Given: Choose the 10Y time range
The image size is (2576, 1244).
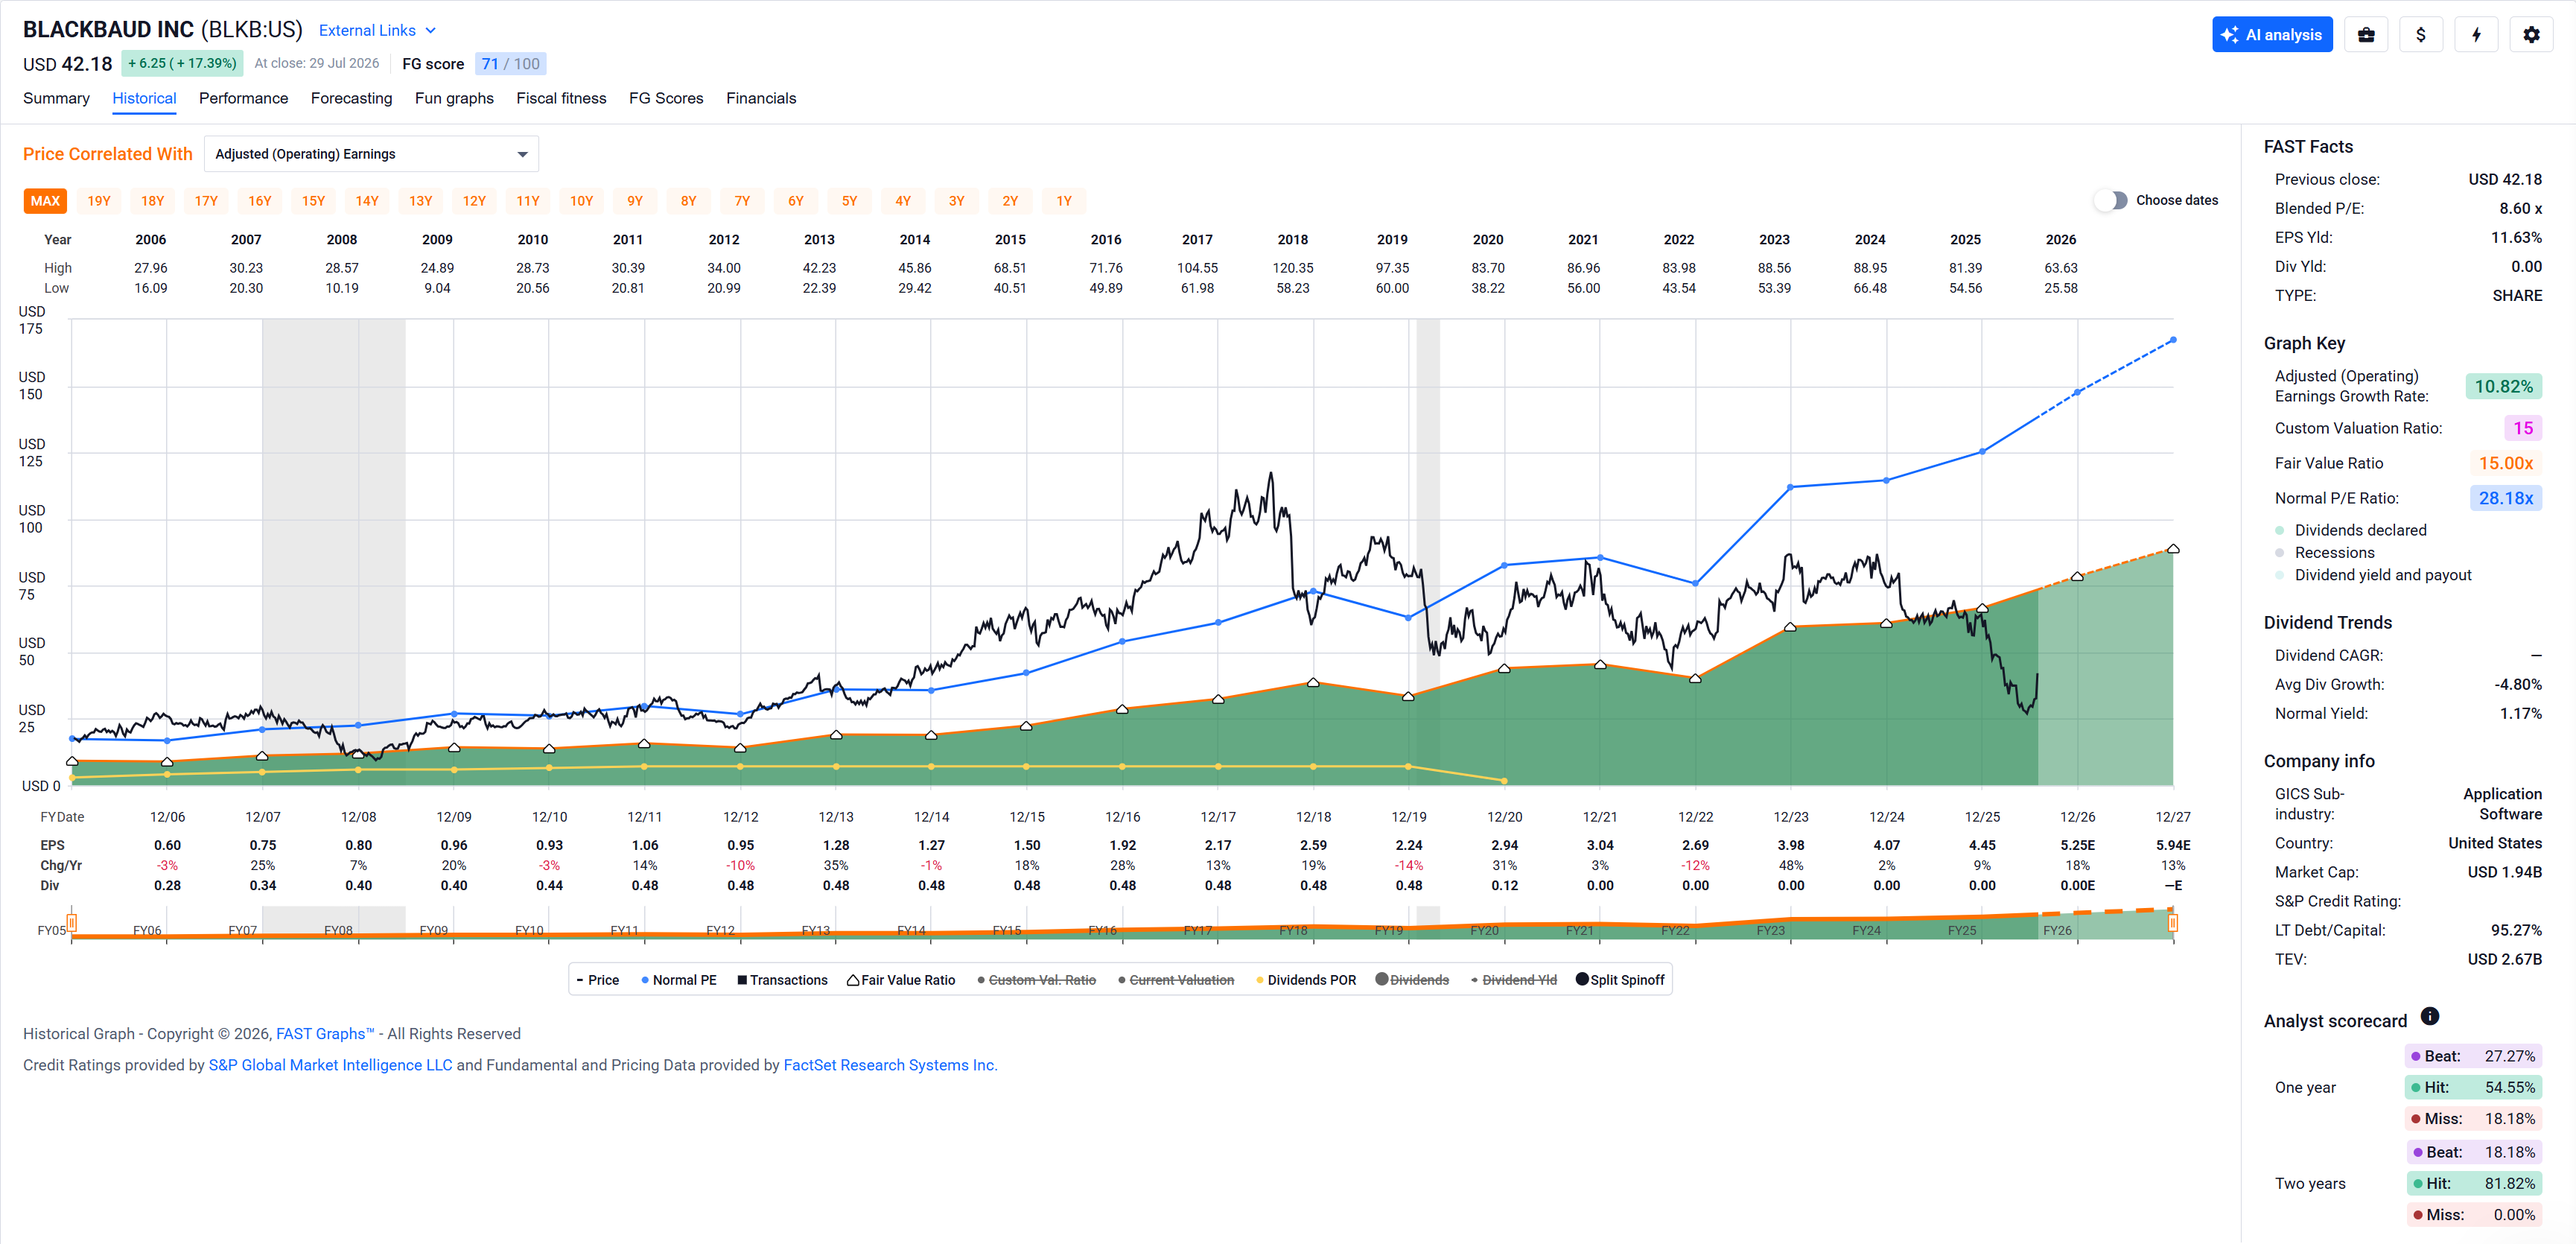Looking at the screenshot, I should click(582, 201).
